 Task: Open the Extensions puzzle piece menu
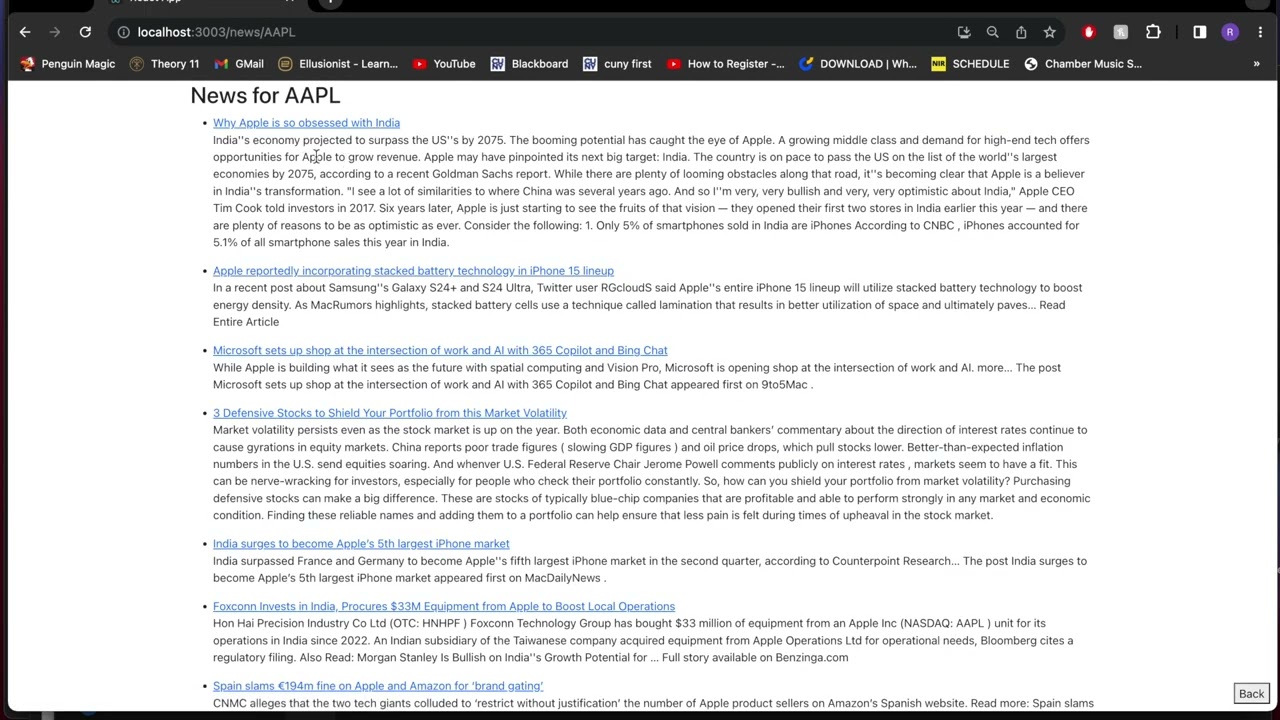pyautogui.click(x=1153, y=32)
